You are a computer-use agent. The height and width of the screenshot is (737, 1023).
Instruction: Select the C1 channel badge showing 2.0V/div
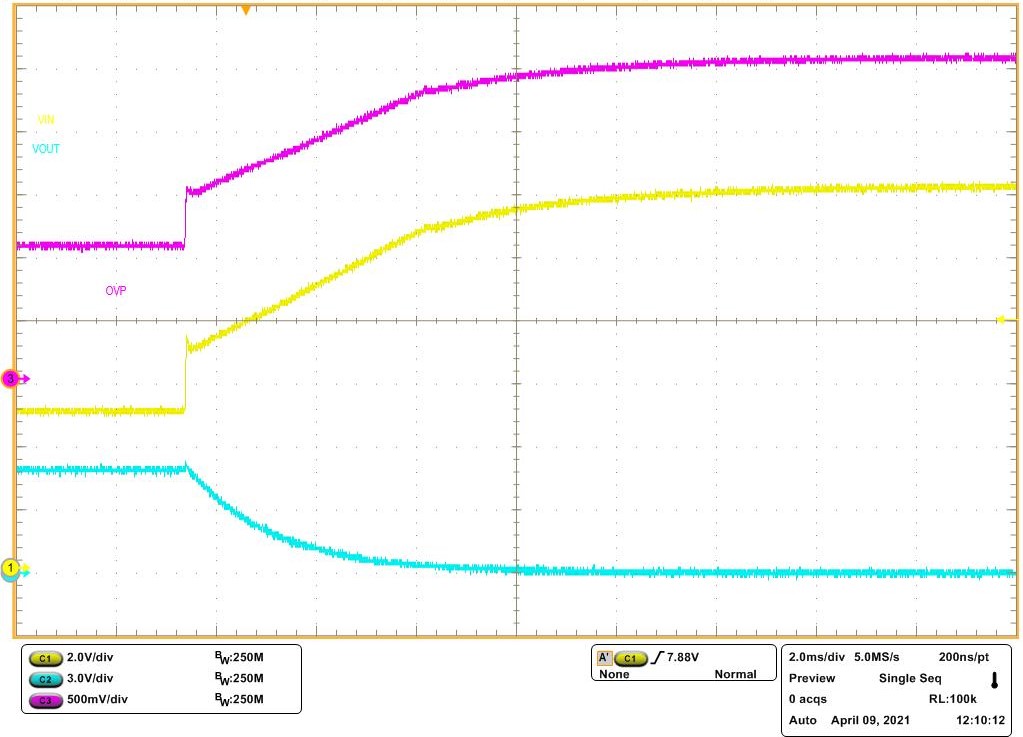[44, 655]
